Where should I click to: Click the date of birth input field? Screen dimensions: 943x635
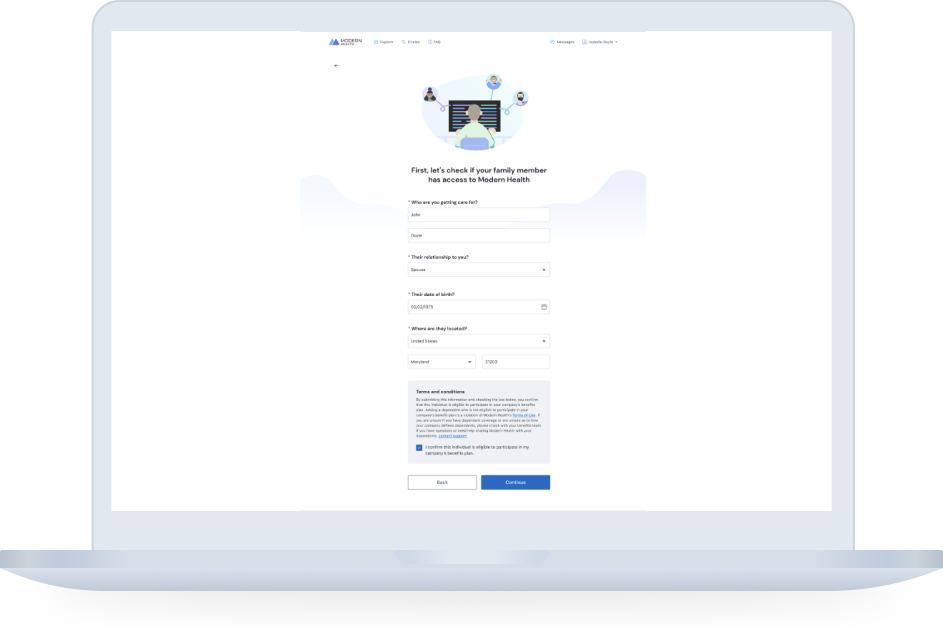(x=479, y=307)
